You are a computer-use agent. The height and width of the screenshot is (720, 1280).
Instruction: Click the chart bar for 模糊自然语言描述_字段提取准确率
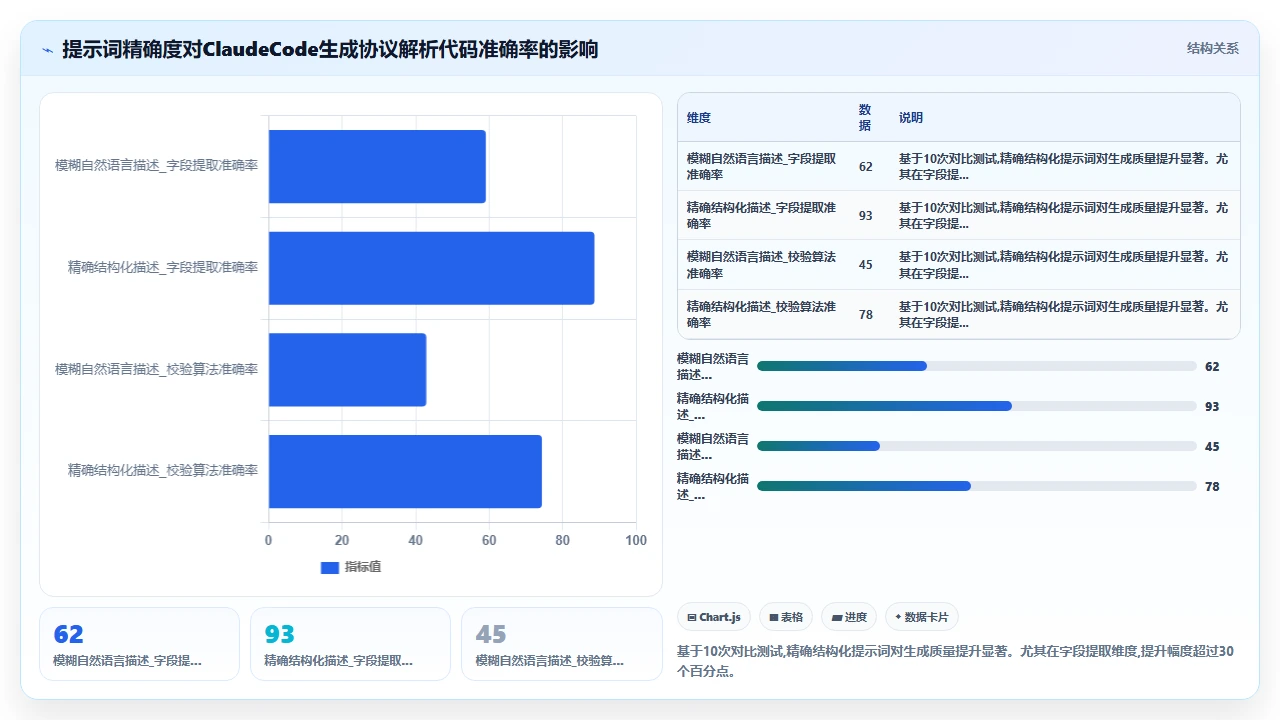tap(377, 166)
